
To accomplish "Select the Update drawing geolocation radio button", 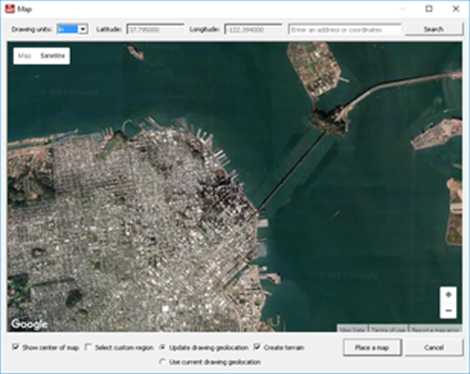I will coord(162,347).
